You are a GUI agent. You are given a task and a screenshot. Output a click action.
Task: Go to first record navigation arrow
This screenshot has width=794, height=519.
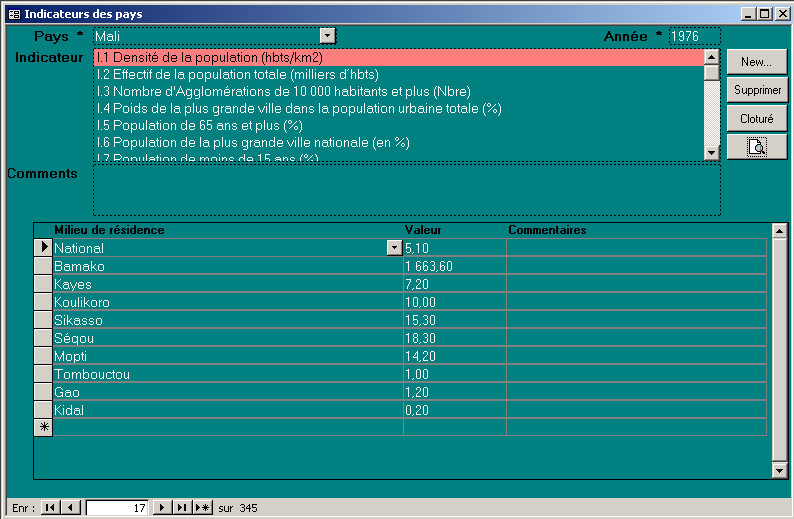pyautogui.click(x=50, y=508)
